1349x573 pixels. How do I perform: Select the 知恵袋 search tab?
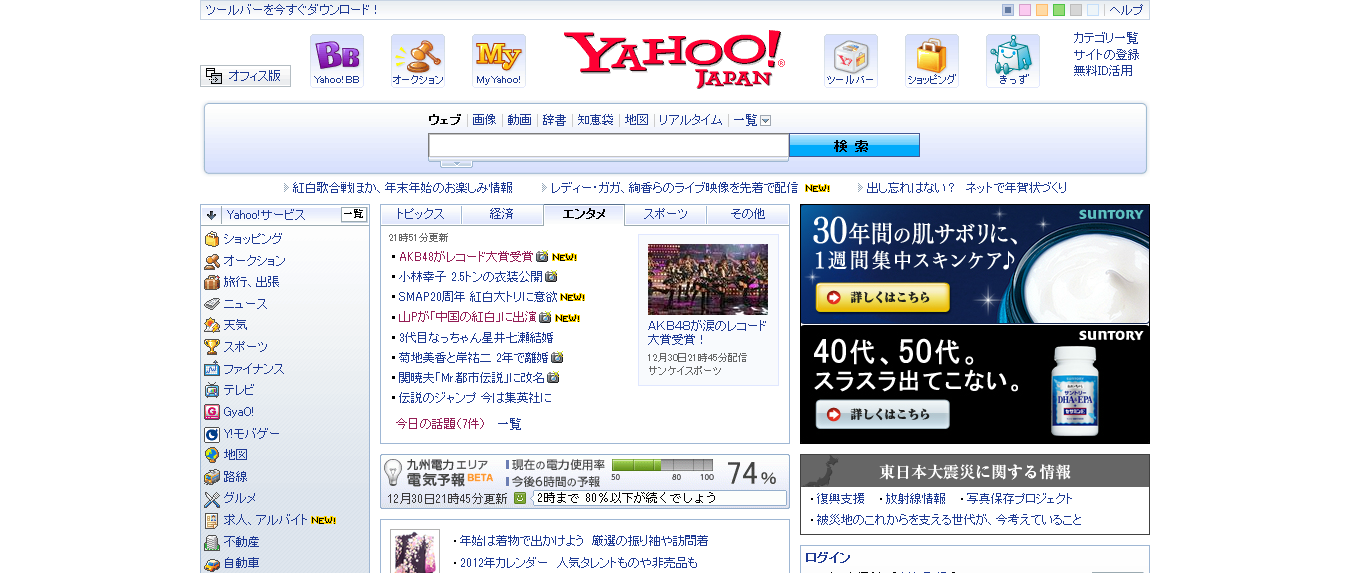595,120
